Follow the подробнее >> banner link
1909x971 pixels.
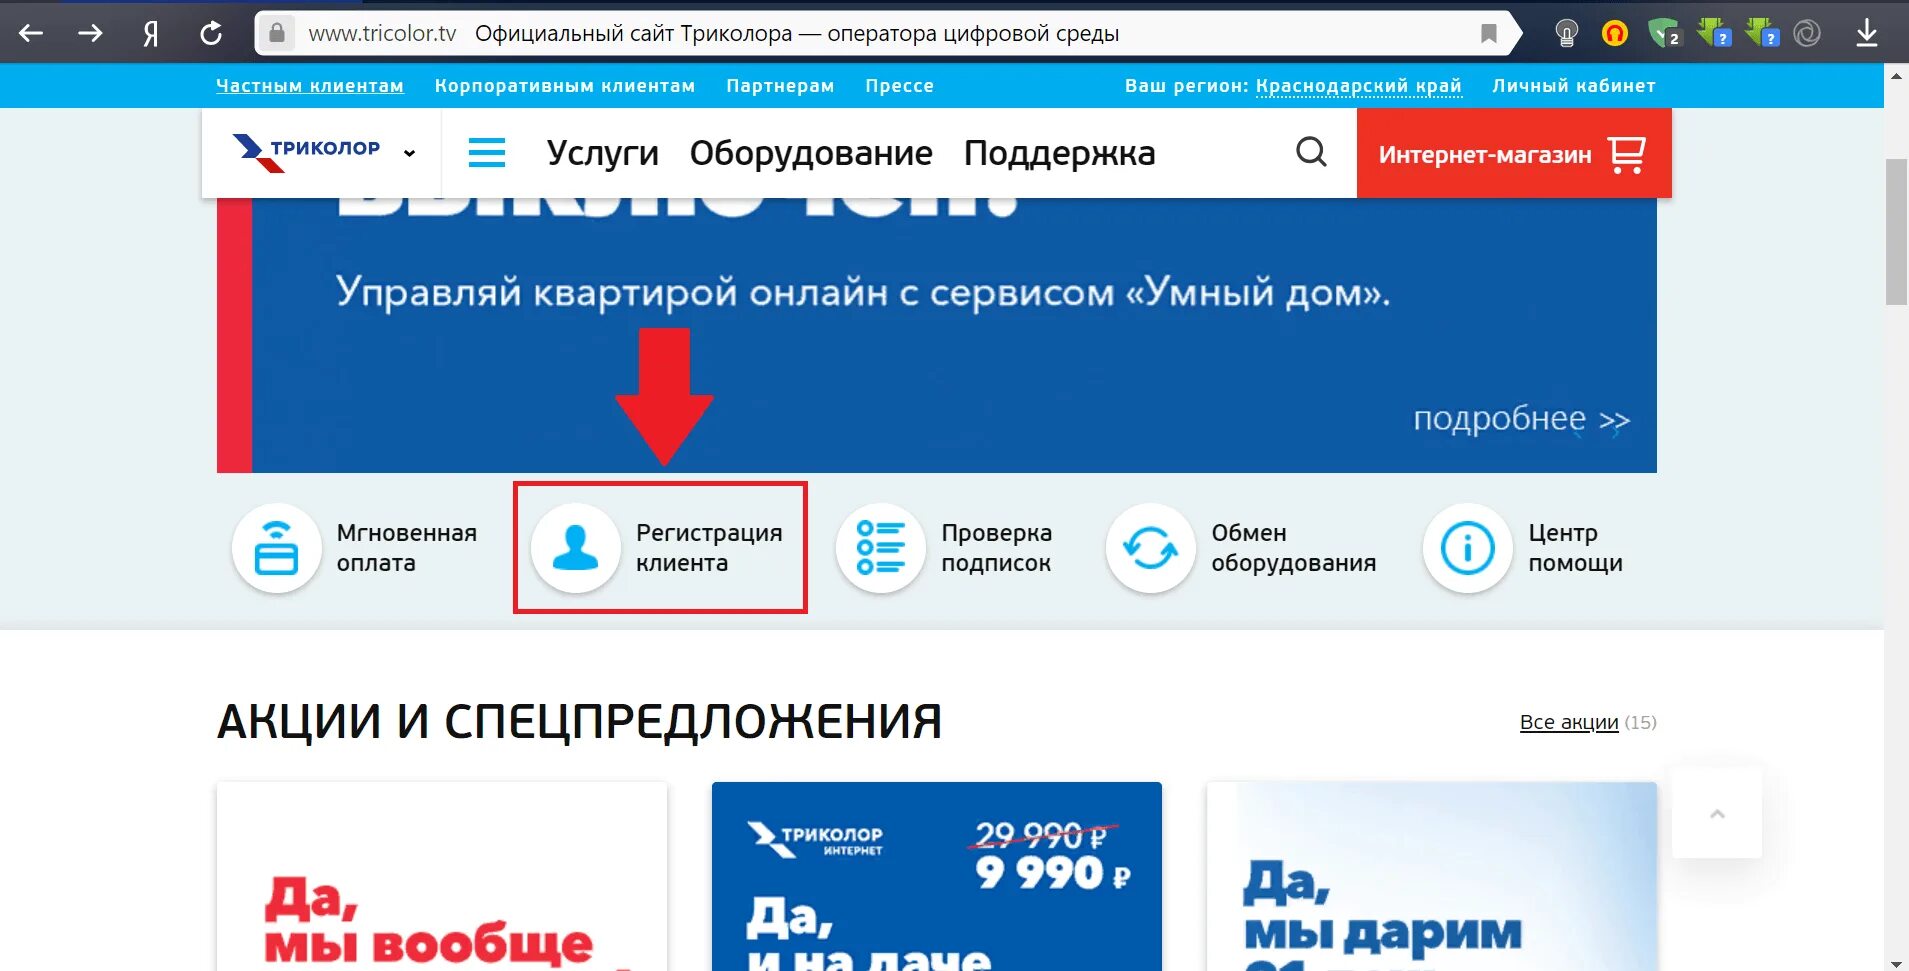coord(1521,418)
